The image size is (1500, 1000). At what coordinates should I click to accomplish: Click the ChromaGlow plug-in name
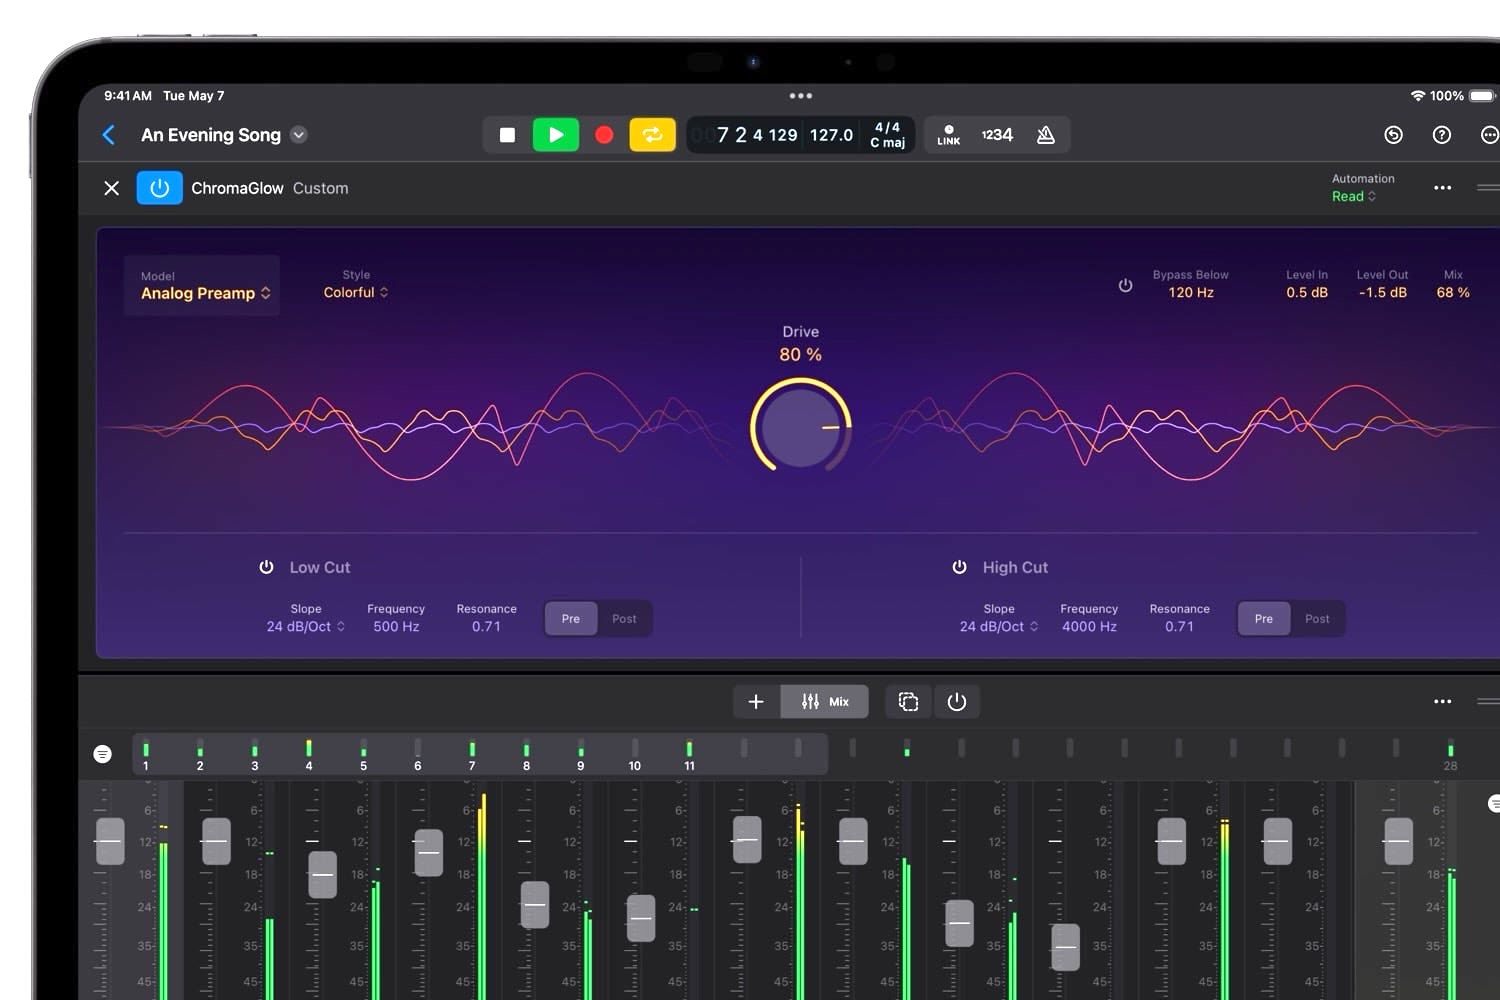[237, 188]
